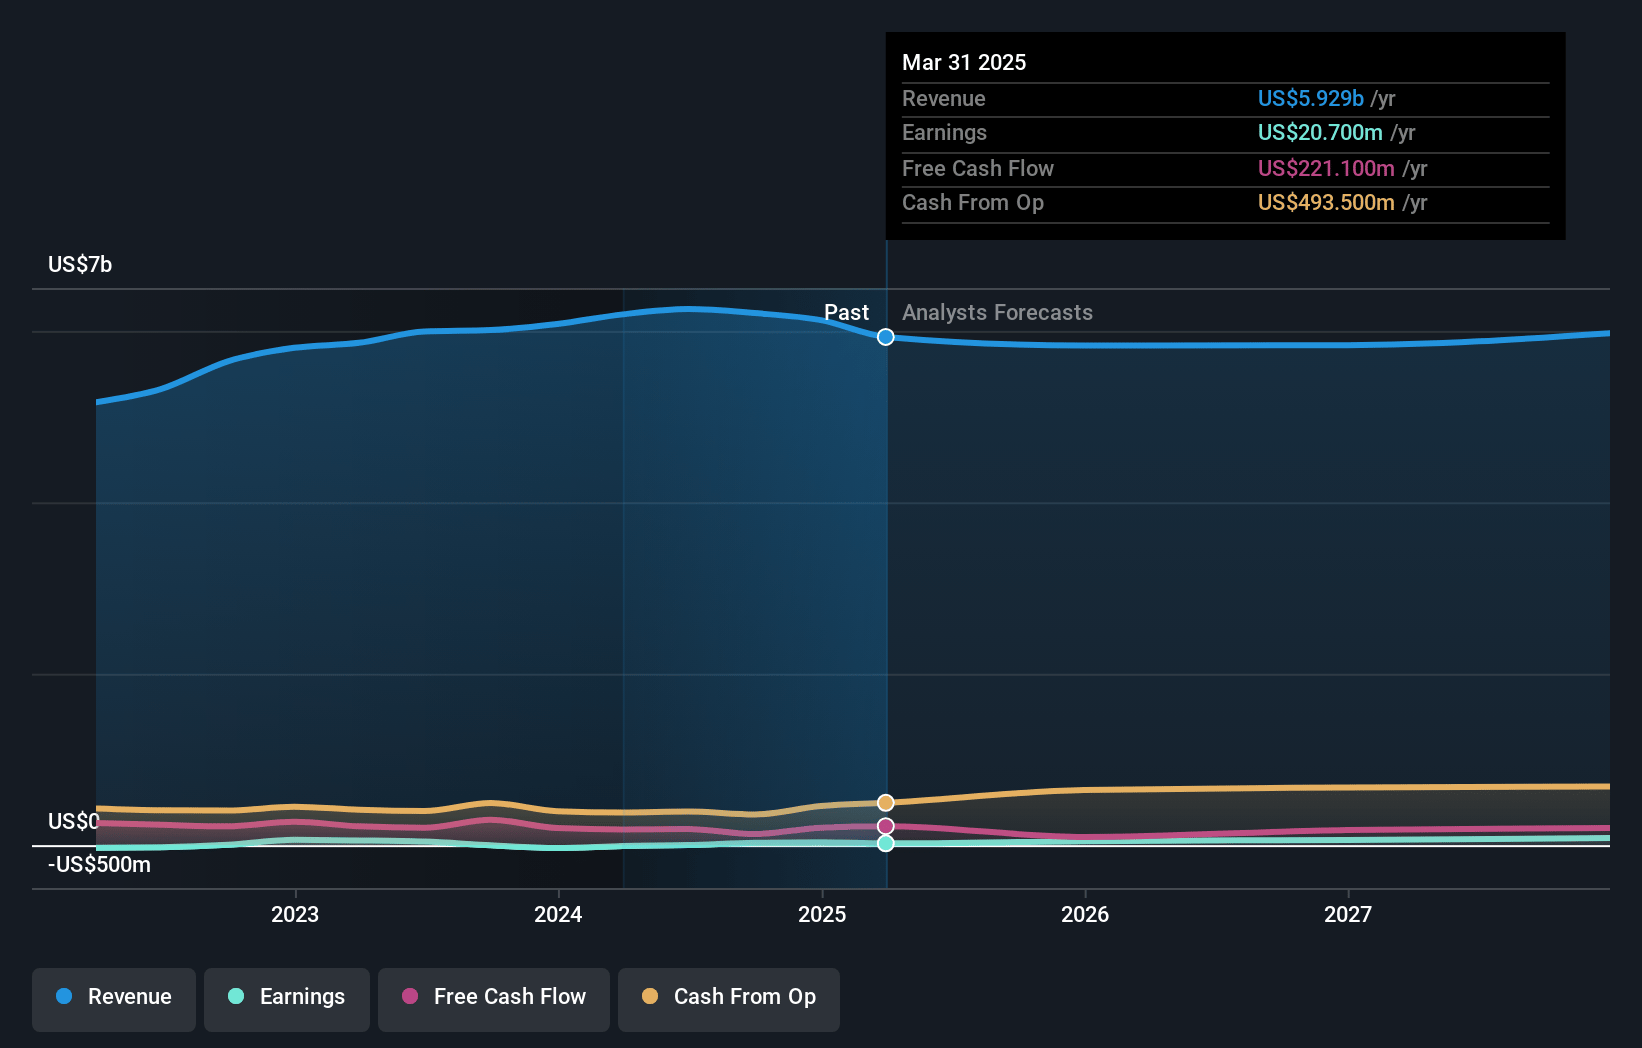
Task: Click the US$493.500m cash from op value
Action: tap(1326, 202)
